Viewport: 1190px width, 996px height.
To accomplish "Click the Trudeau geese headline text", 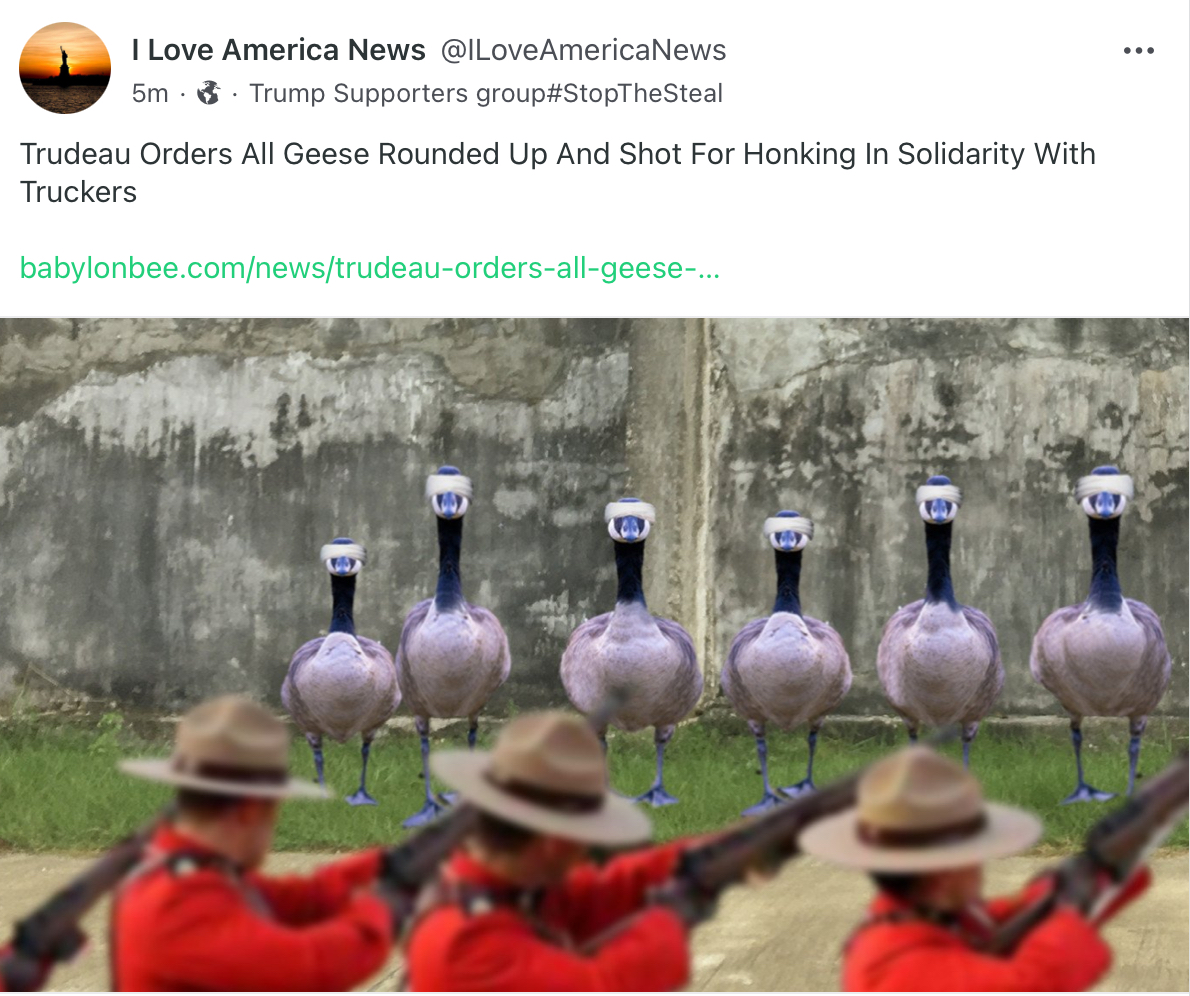I will tap(558, 173).
